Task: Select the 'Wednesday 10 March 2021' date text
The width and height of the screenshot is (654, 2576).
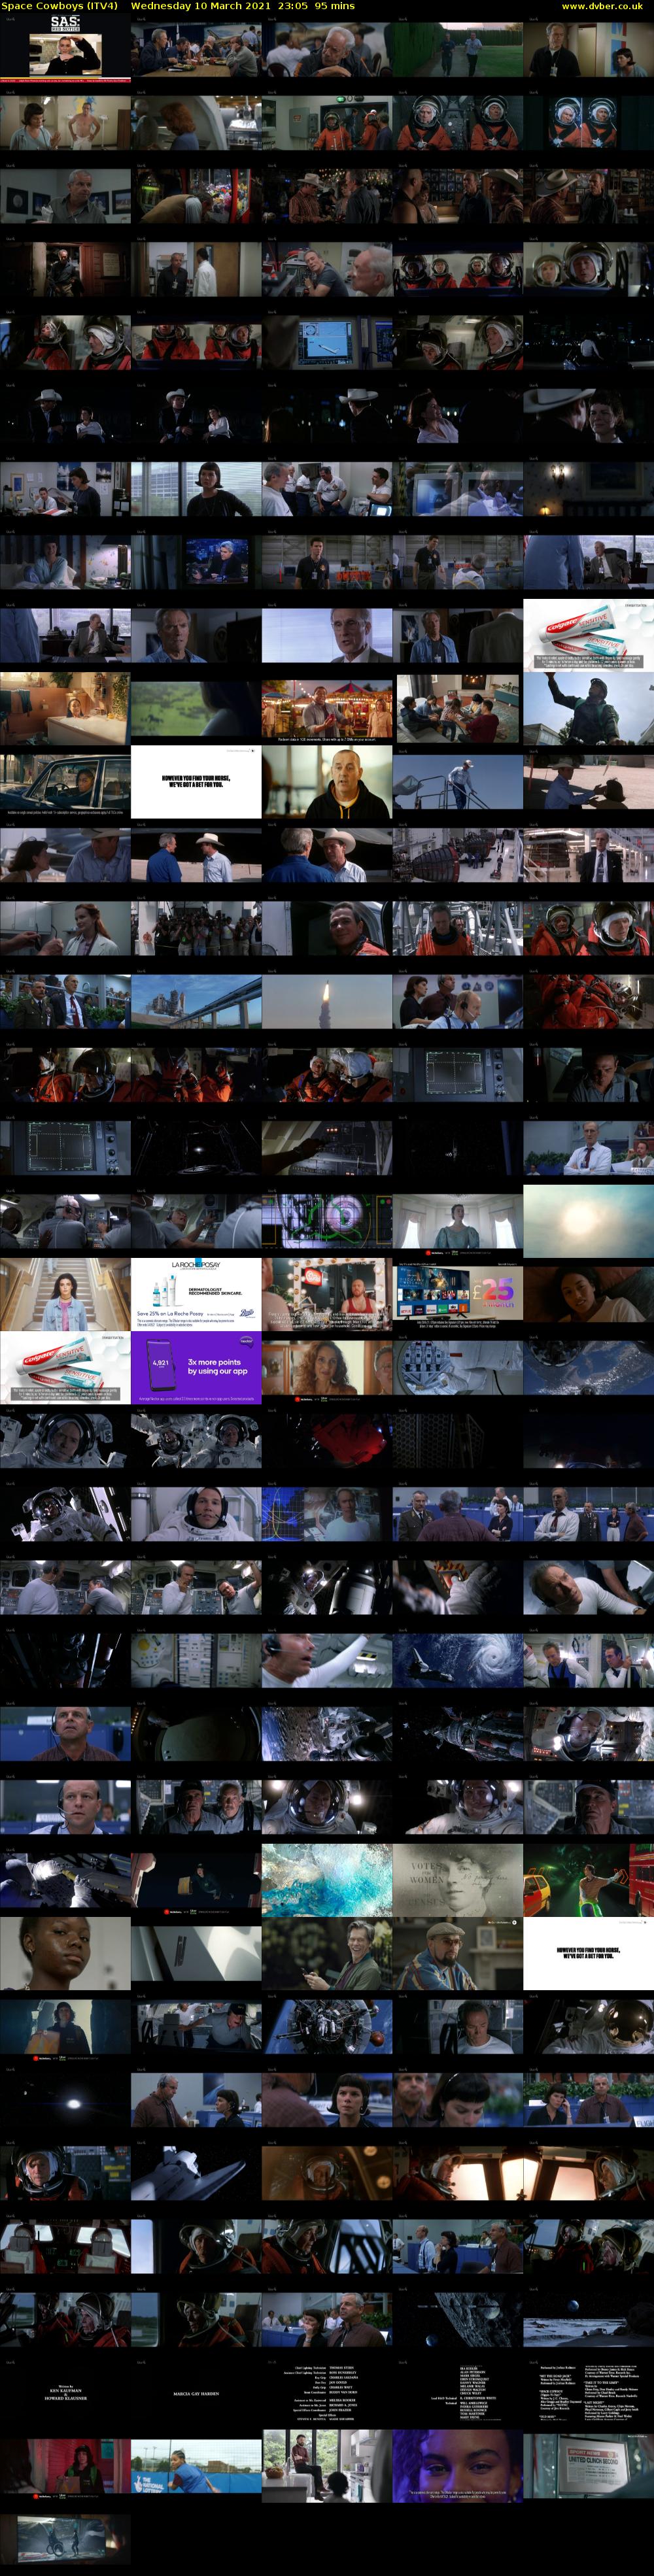Action: pos(200,6)
